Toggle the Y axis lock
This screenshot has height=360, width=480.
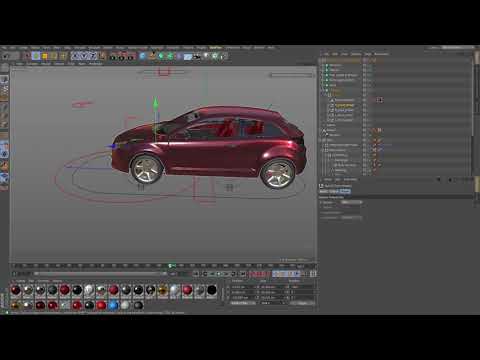tap(85, 56)
